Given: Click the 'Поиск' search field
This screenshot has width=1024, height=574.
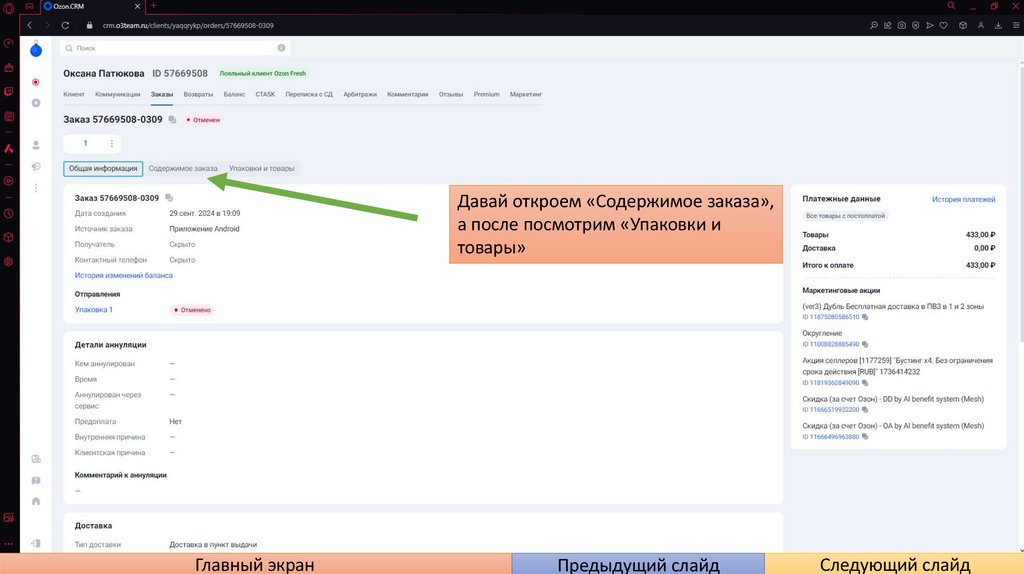Looking at the screenshot, I should 175,48.
